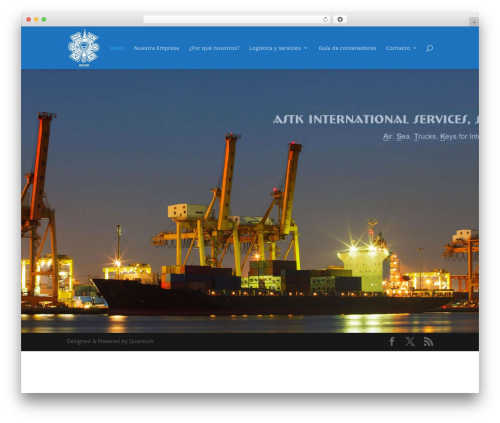Open the RSS feed icon in footer
500x423 pixels.
coord(428,342)
